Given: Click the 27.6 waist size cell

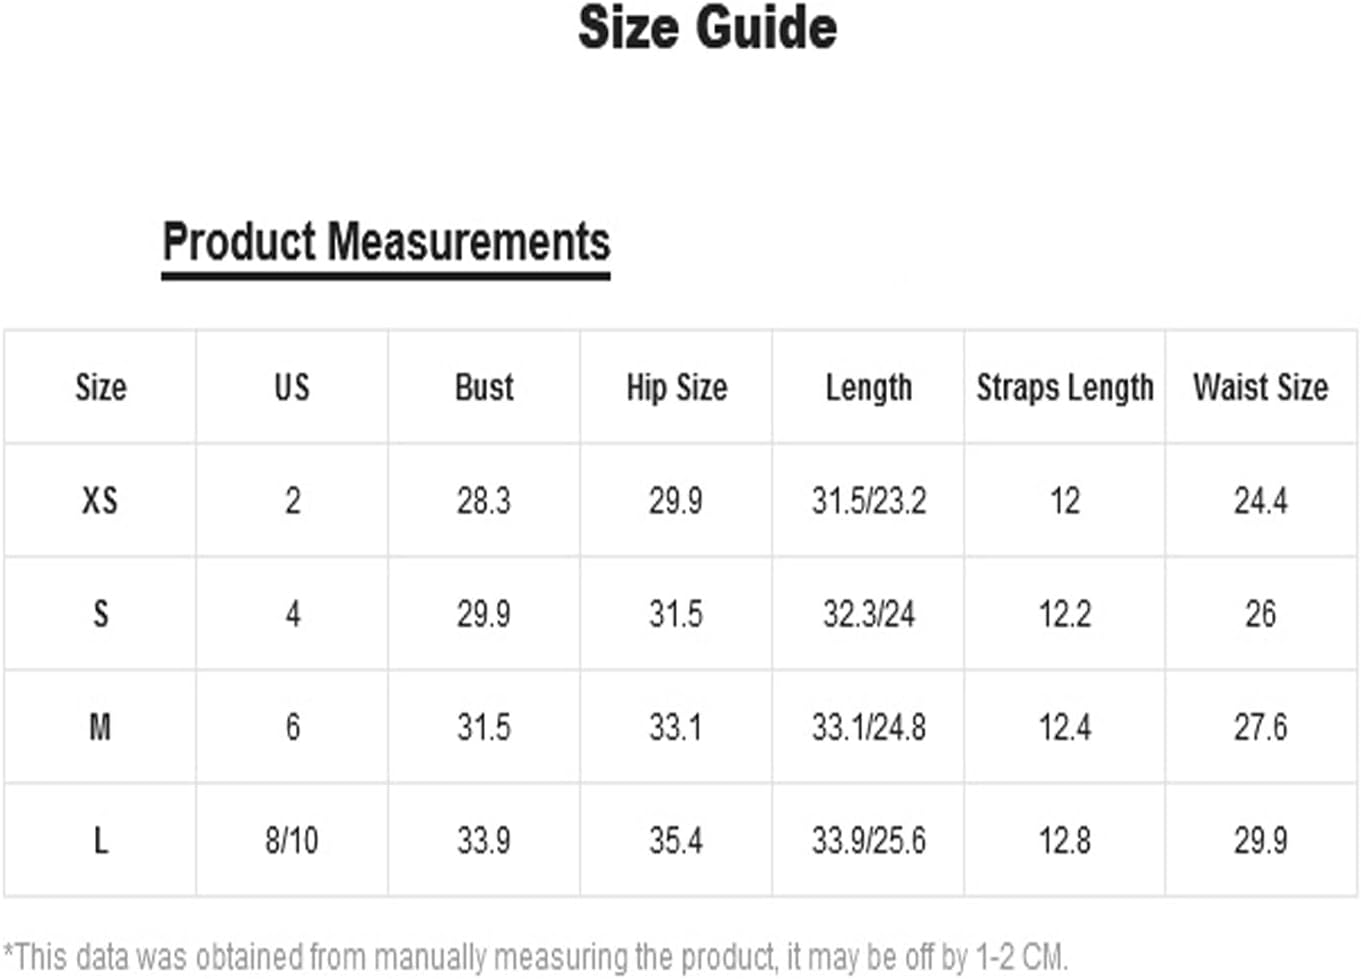Looking at the screenshot, I should point(1261,727).
